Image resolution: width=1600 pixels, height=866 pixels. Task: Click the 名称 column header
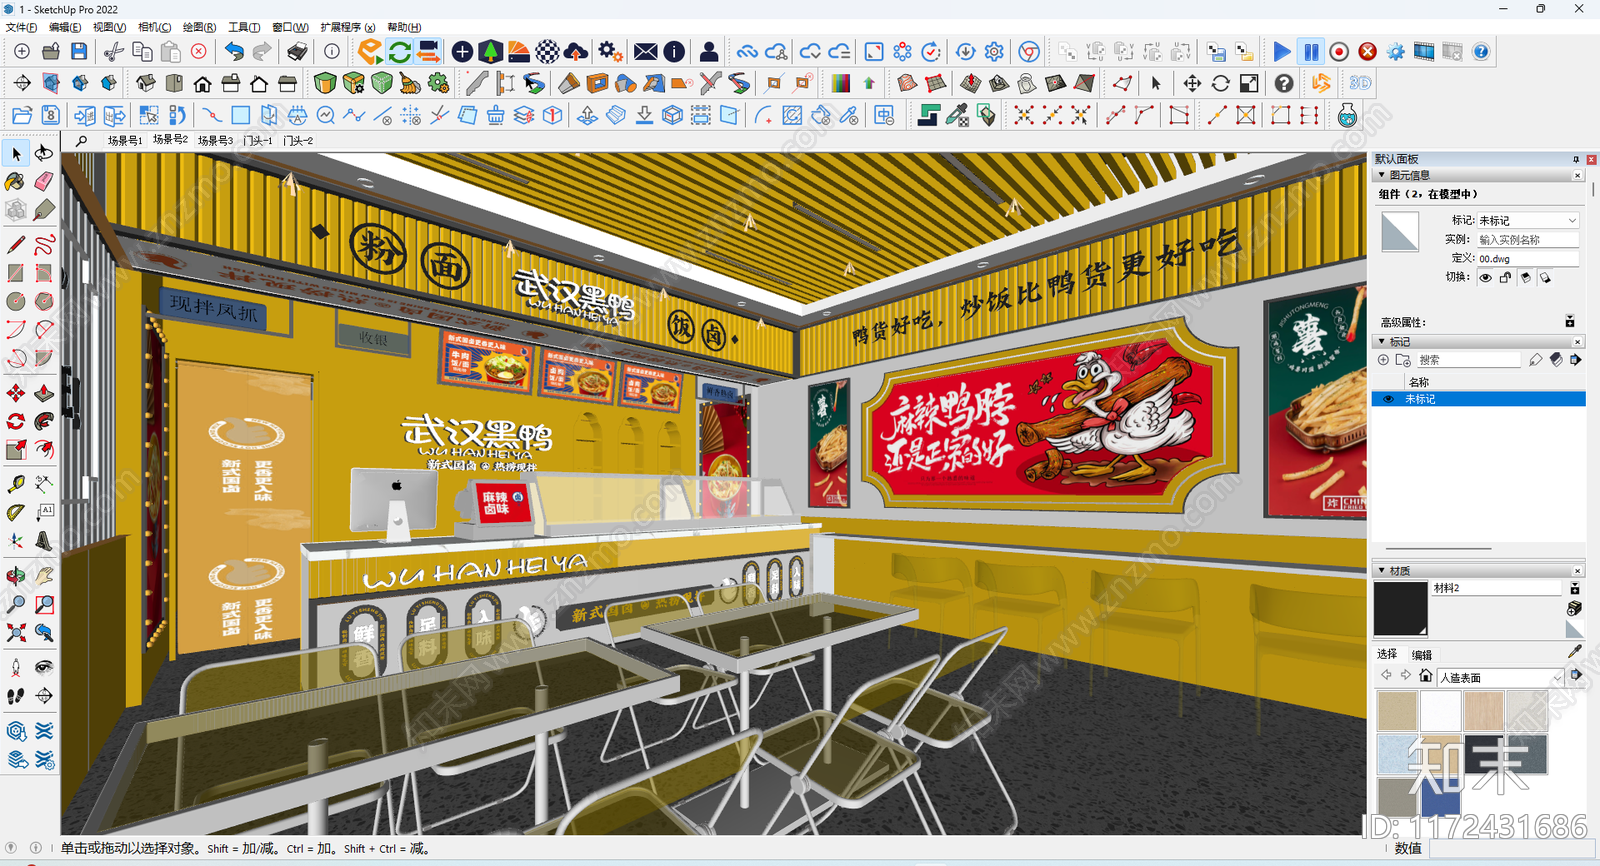(x=1419, y=382)
